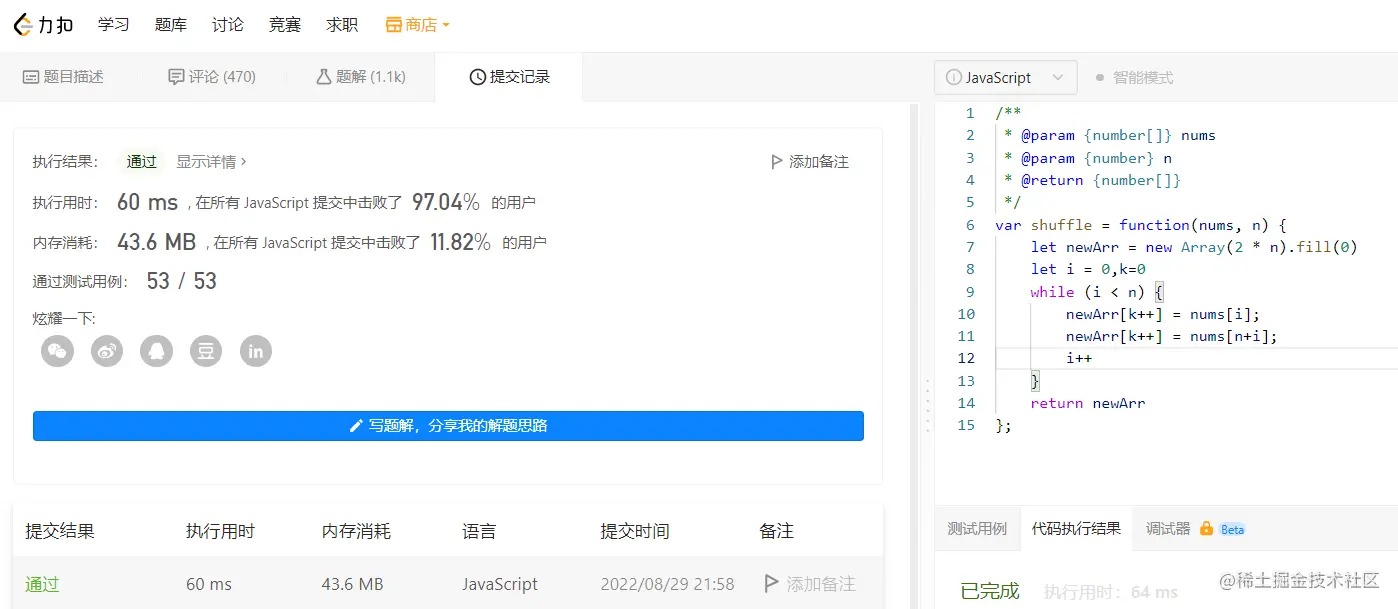Click the flag icon in the 通过 submission row
Screen dimensions: 1398x609
pyautogui.click(x=771, y=583)
